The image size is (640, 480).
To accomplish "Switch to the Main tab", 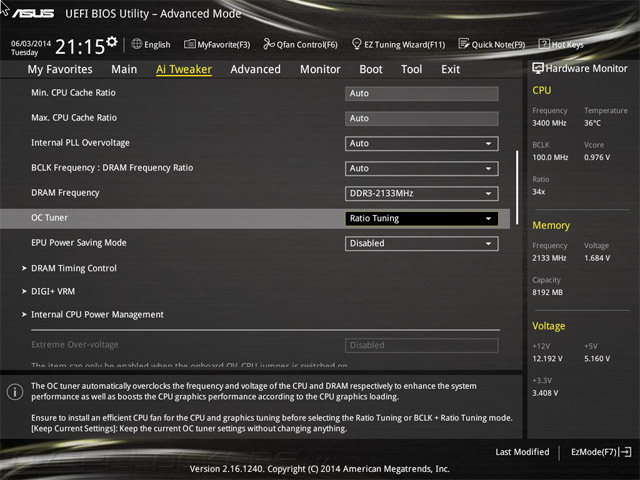I will tap(124, 69).
